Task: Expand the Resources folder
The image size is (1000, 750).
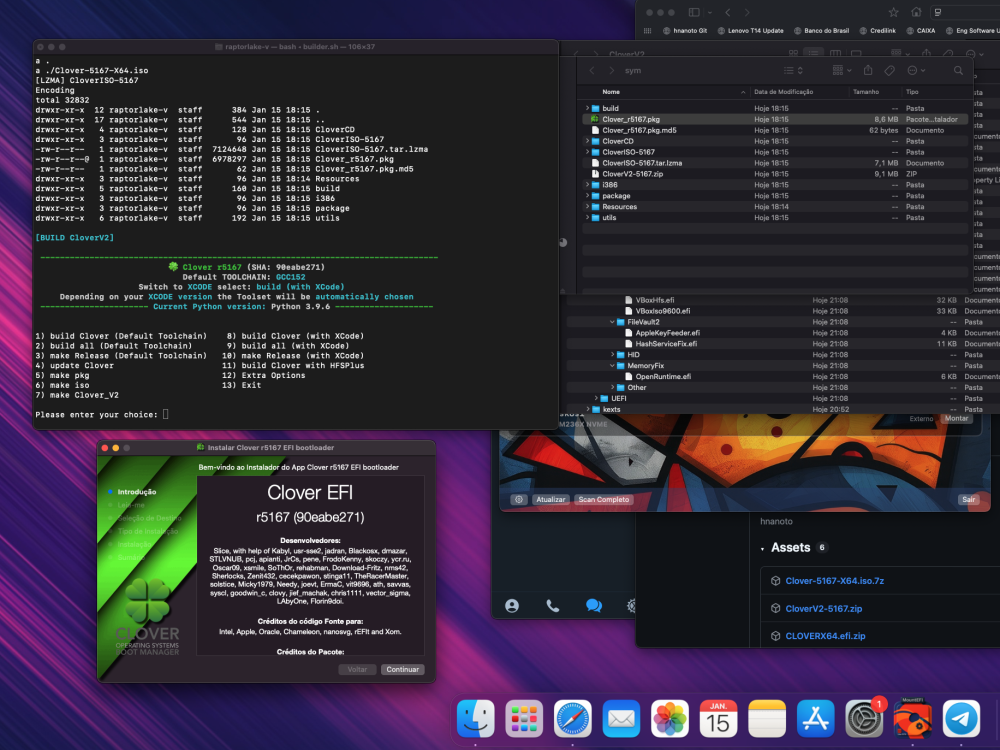Action: [587, 207]
